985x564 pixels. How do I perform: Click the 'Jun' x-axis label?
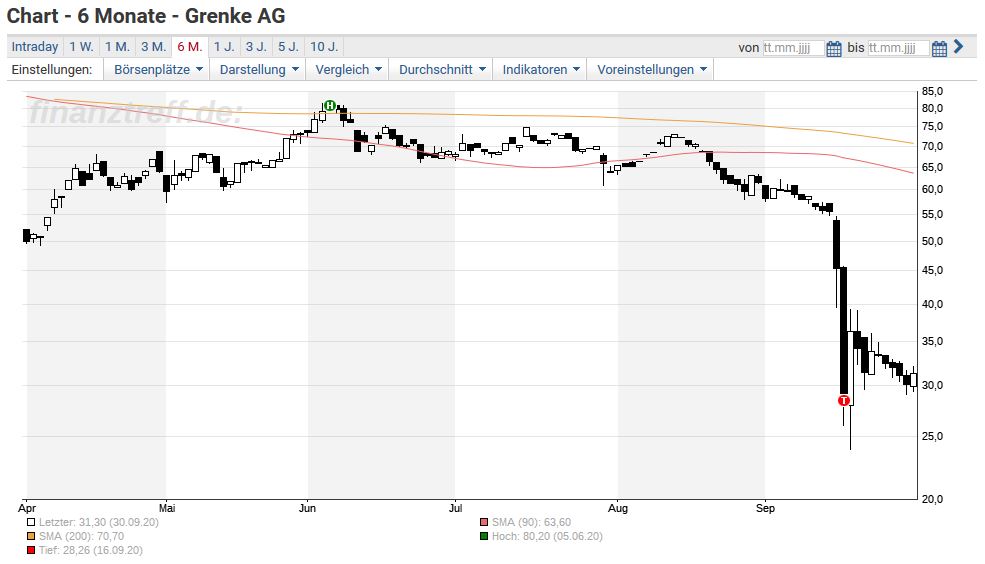coord(307,508)
